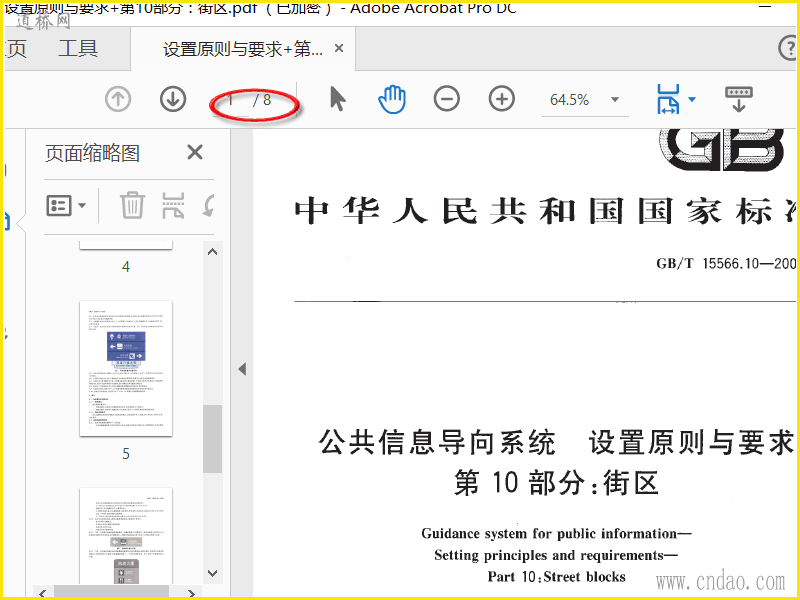Open the 主页 tab at left edge

pos(15,49)
